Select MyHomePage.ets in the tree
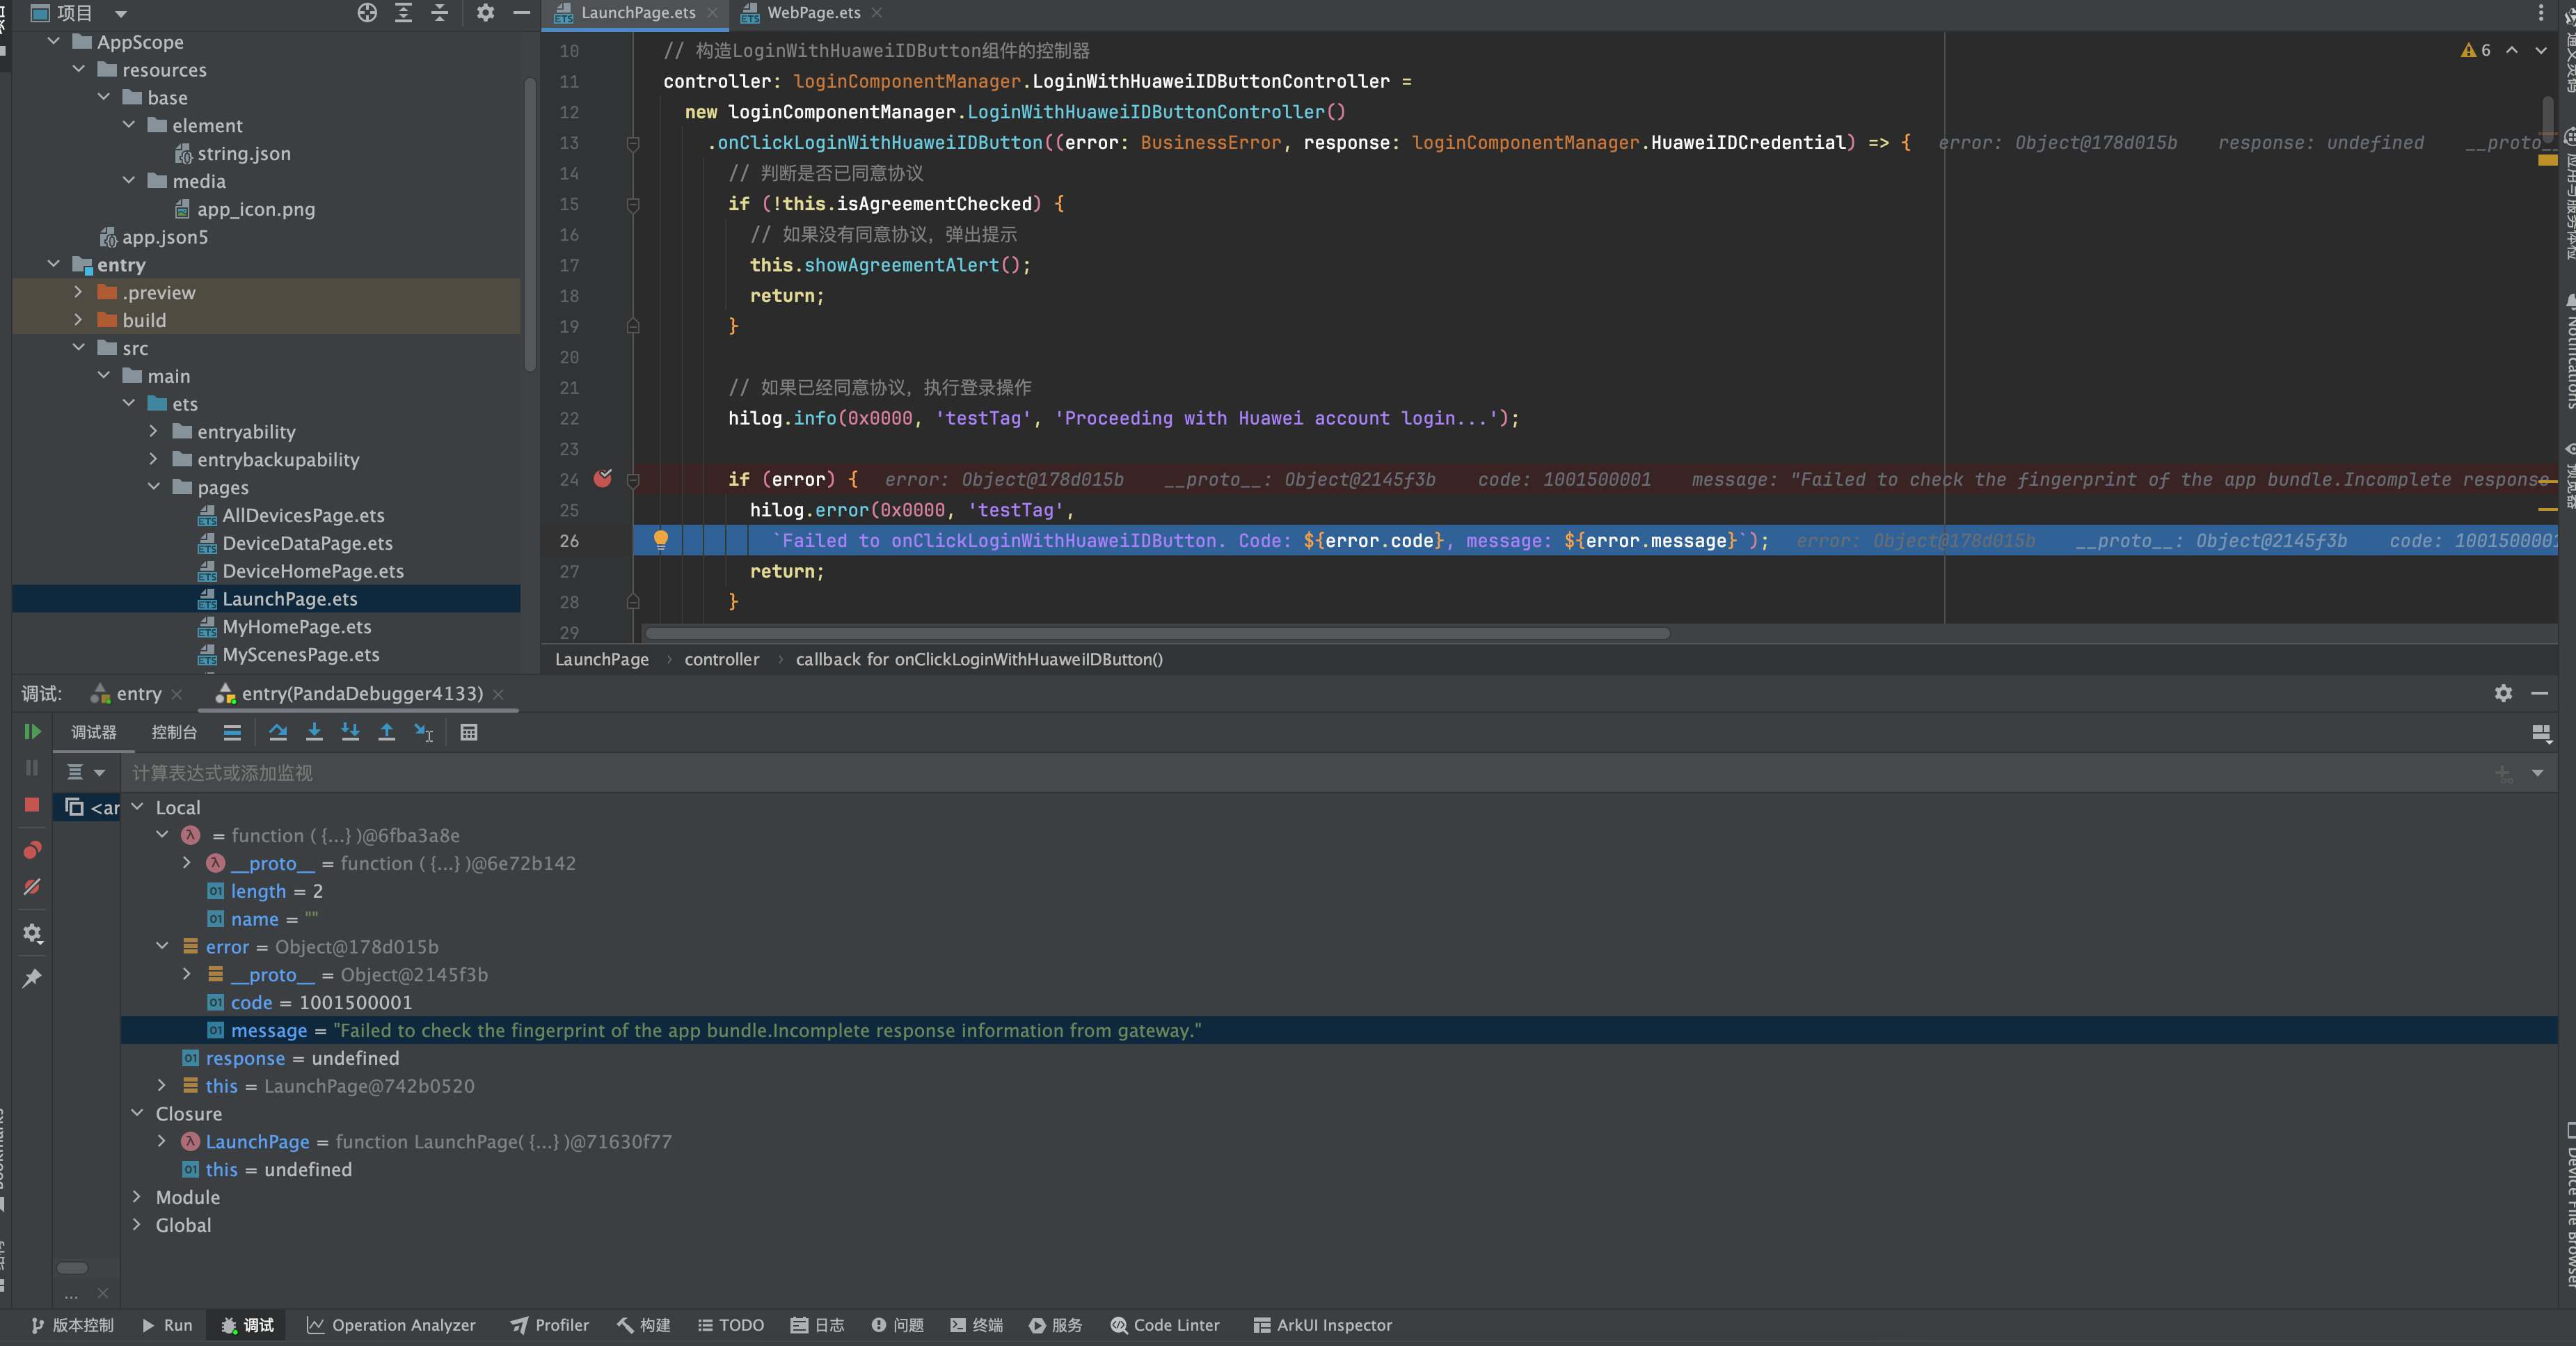Image resolution: width=2576 pixels, height=1346 pixels. click(296, 627)
